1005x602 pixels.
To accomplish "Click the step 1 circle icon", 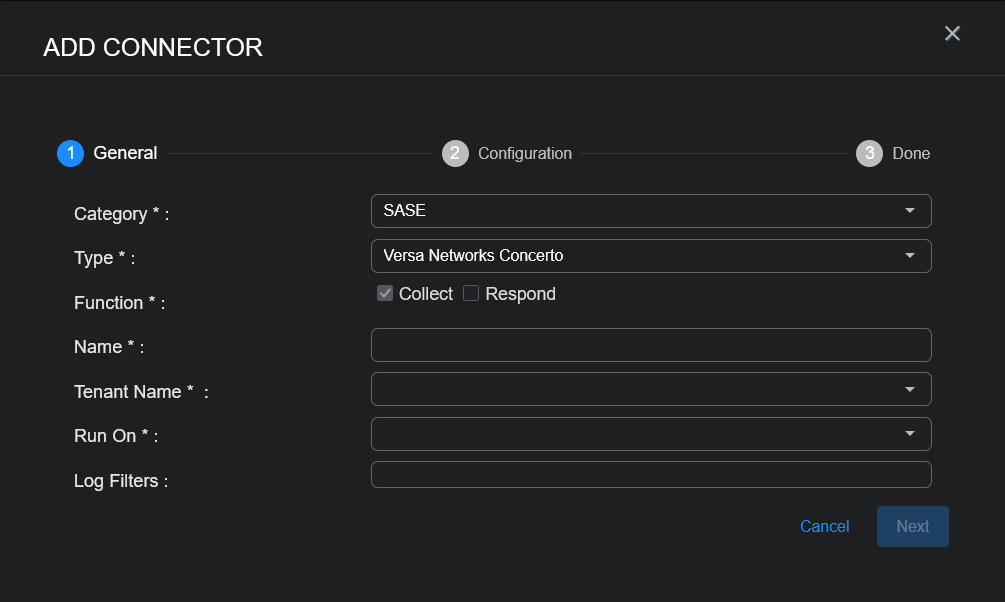I will click(x=70, y=153).
